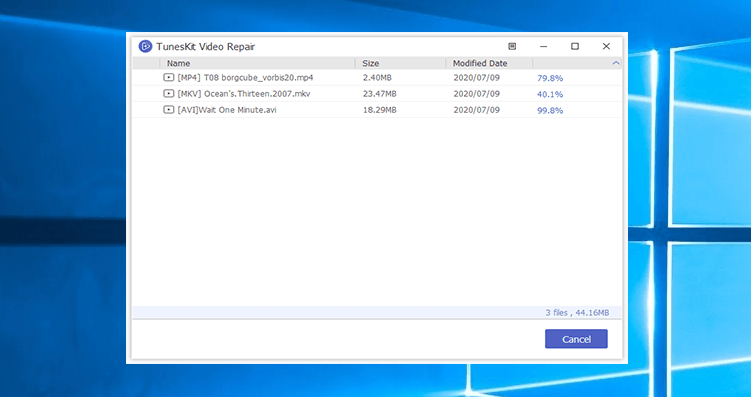Close the TunesKit Video Repair window
This screenshot has width=751, height=397.
pos(606,46)
